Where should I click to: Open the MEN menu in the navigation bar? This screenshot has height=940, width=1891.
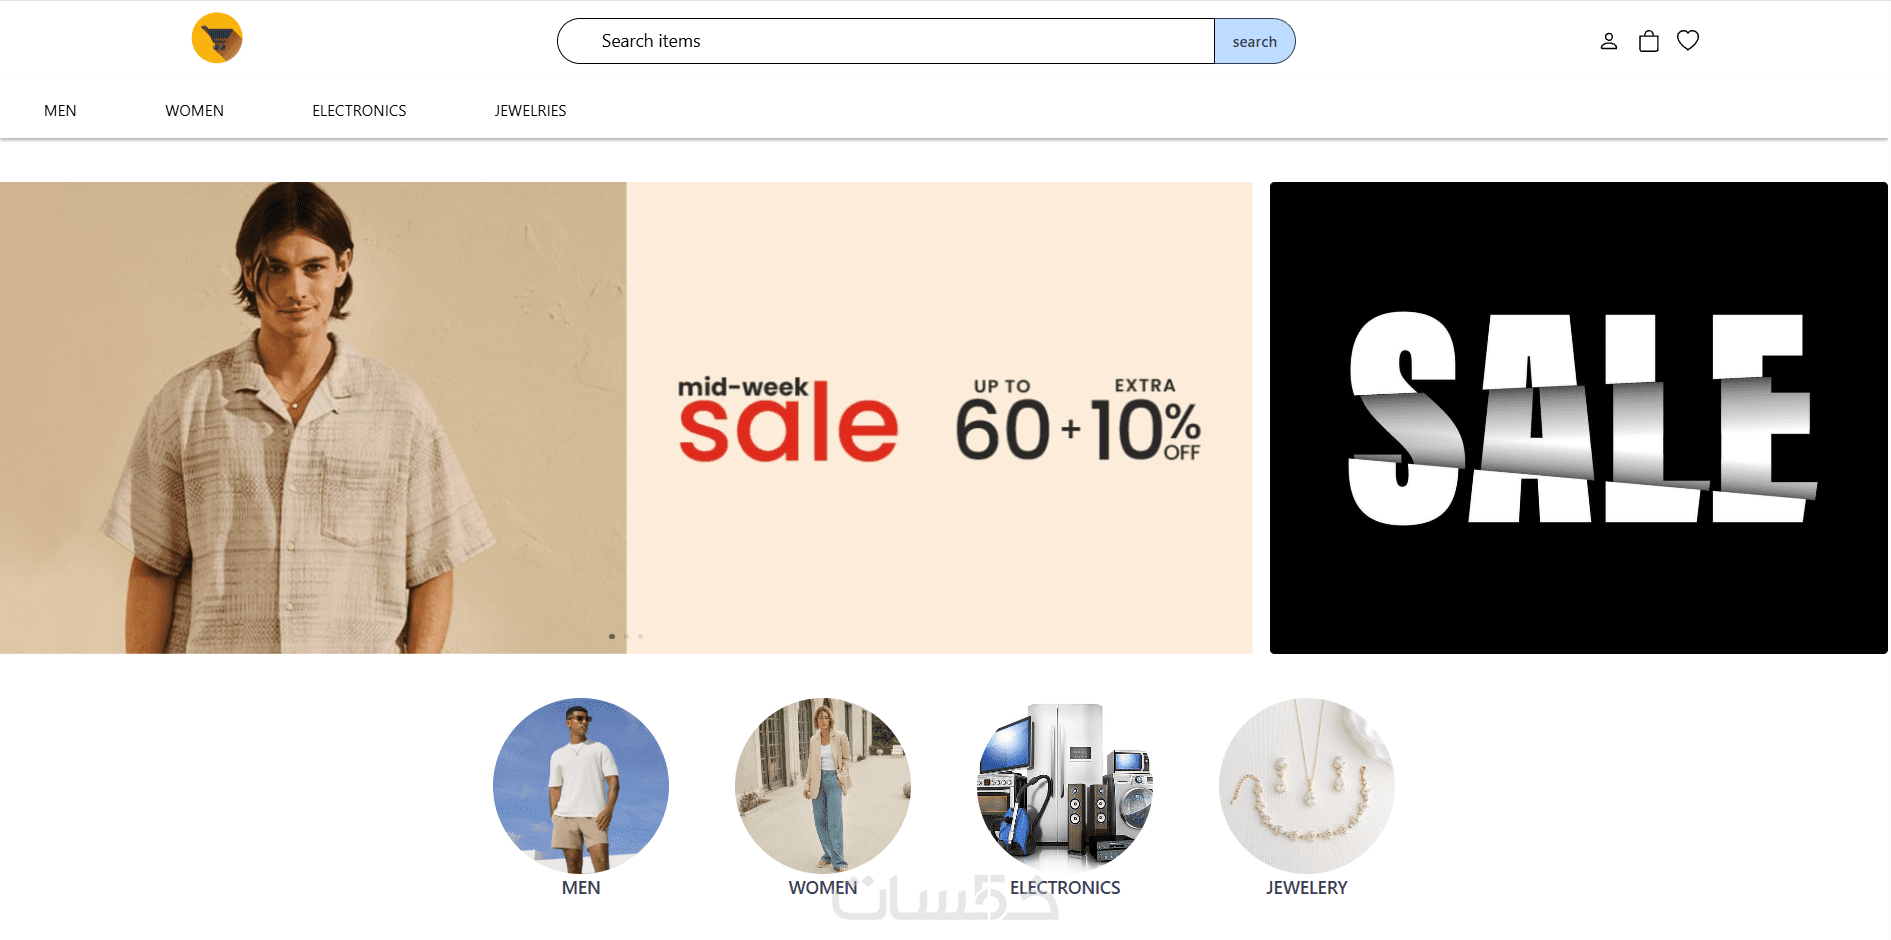pos(60,111)
